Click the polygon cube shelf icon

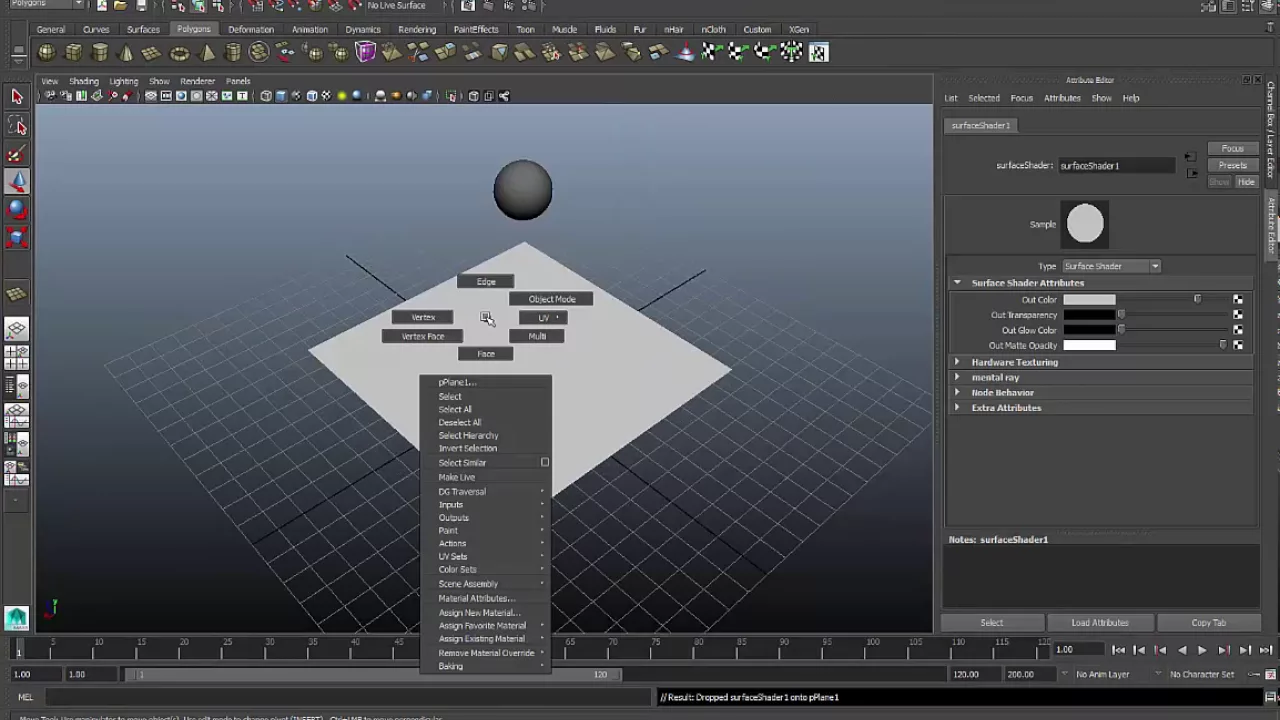tap(74, 53)
